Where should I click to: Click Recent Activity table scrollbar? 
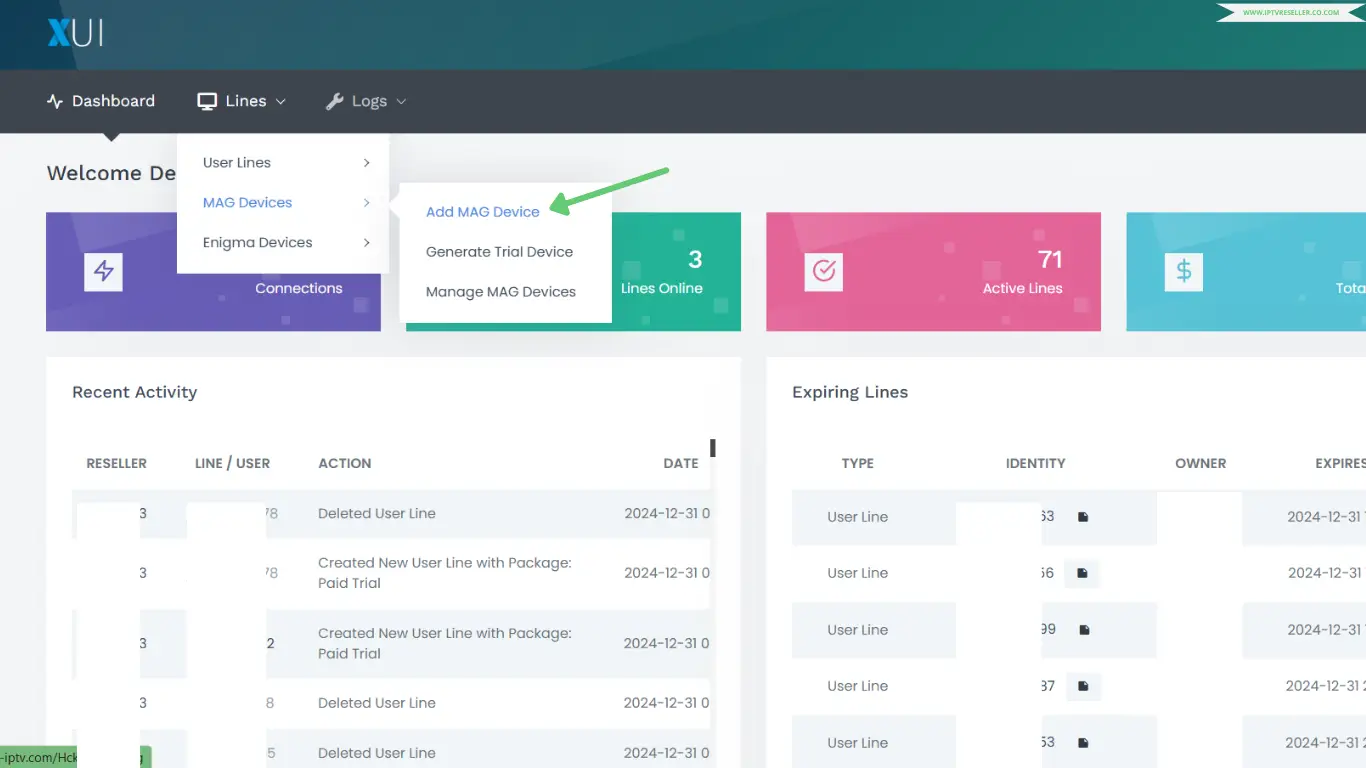click(x=713, y=448)
